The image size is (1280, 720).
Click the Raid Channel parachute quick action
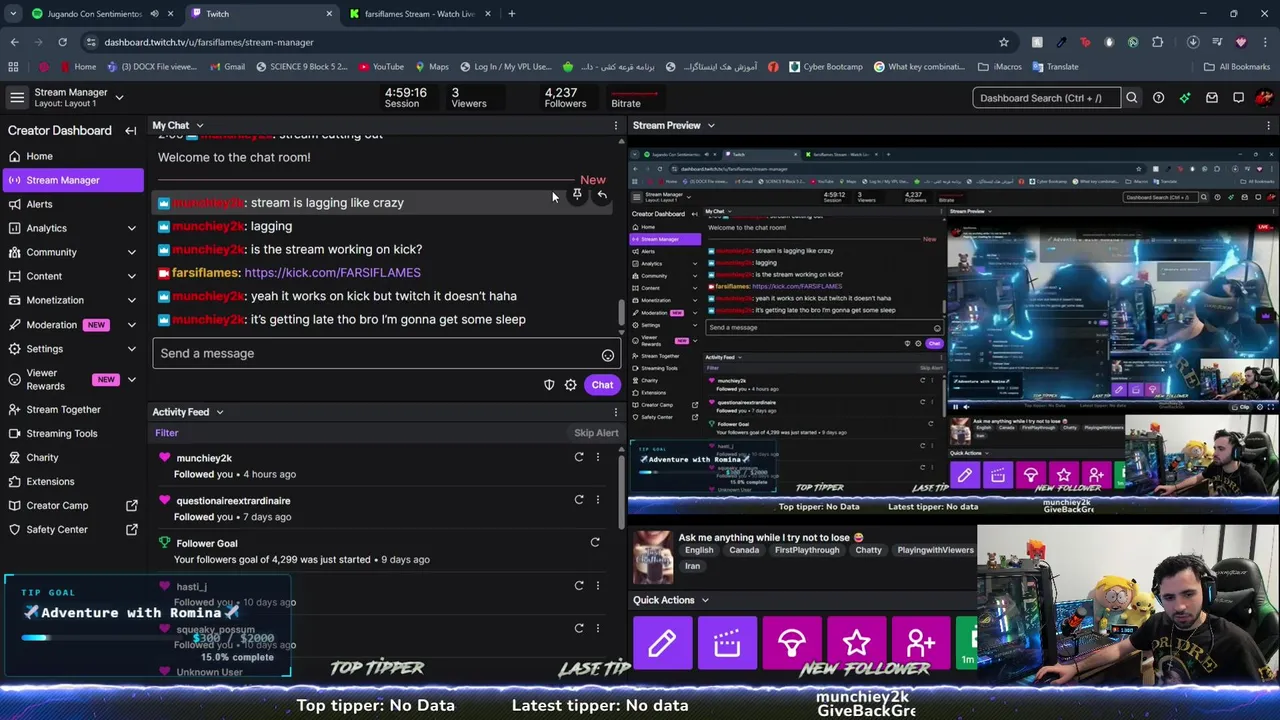click(791, 642)
